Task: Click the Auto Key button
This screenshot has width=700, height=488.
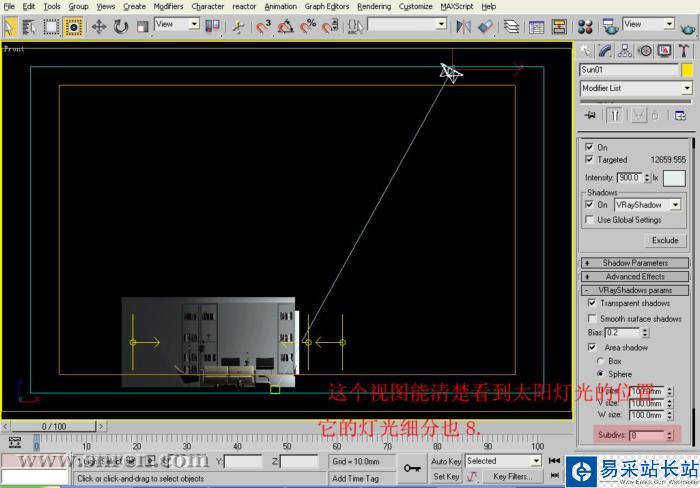Action: (x=446, y=461)
